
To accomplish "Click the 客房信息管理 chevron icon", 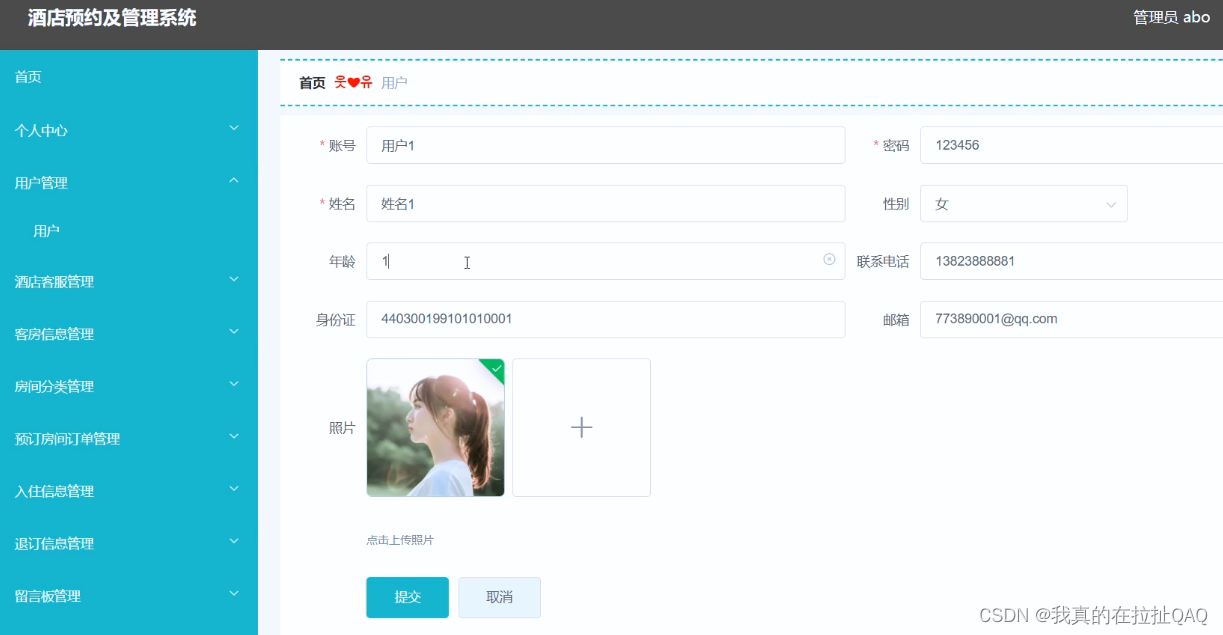I will (x=234, y=333).
